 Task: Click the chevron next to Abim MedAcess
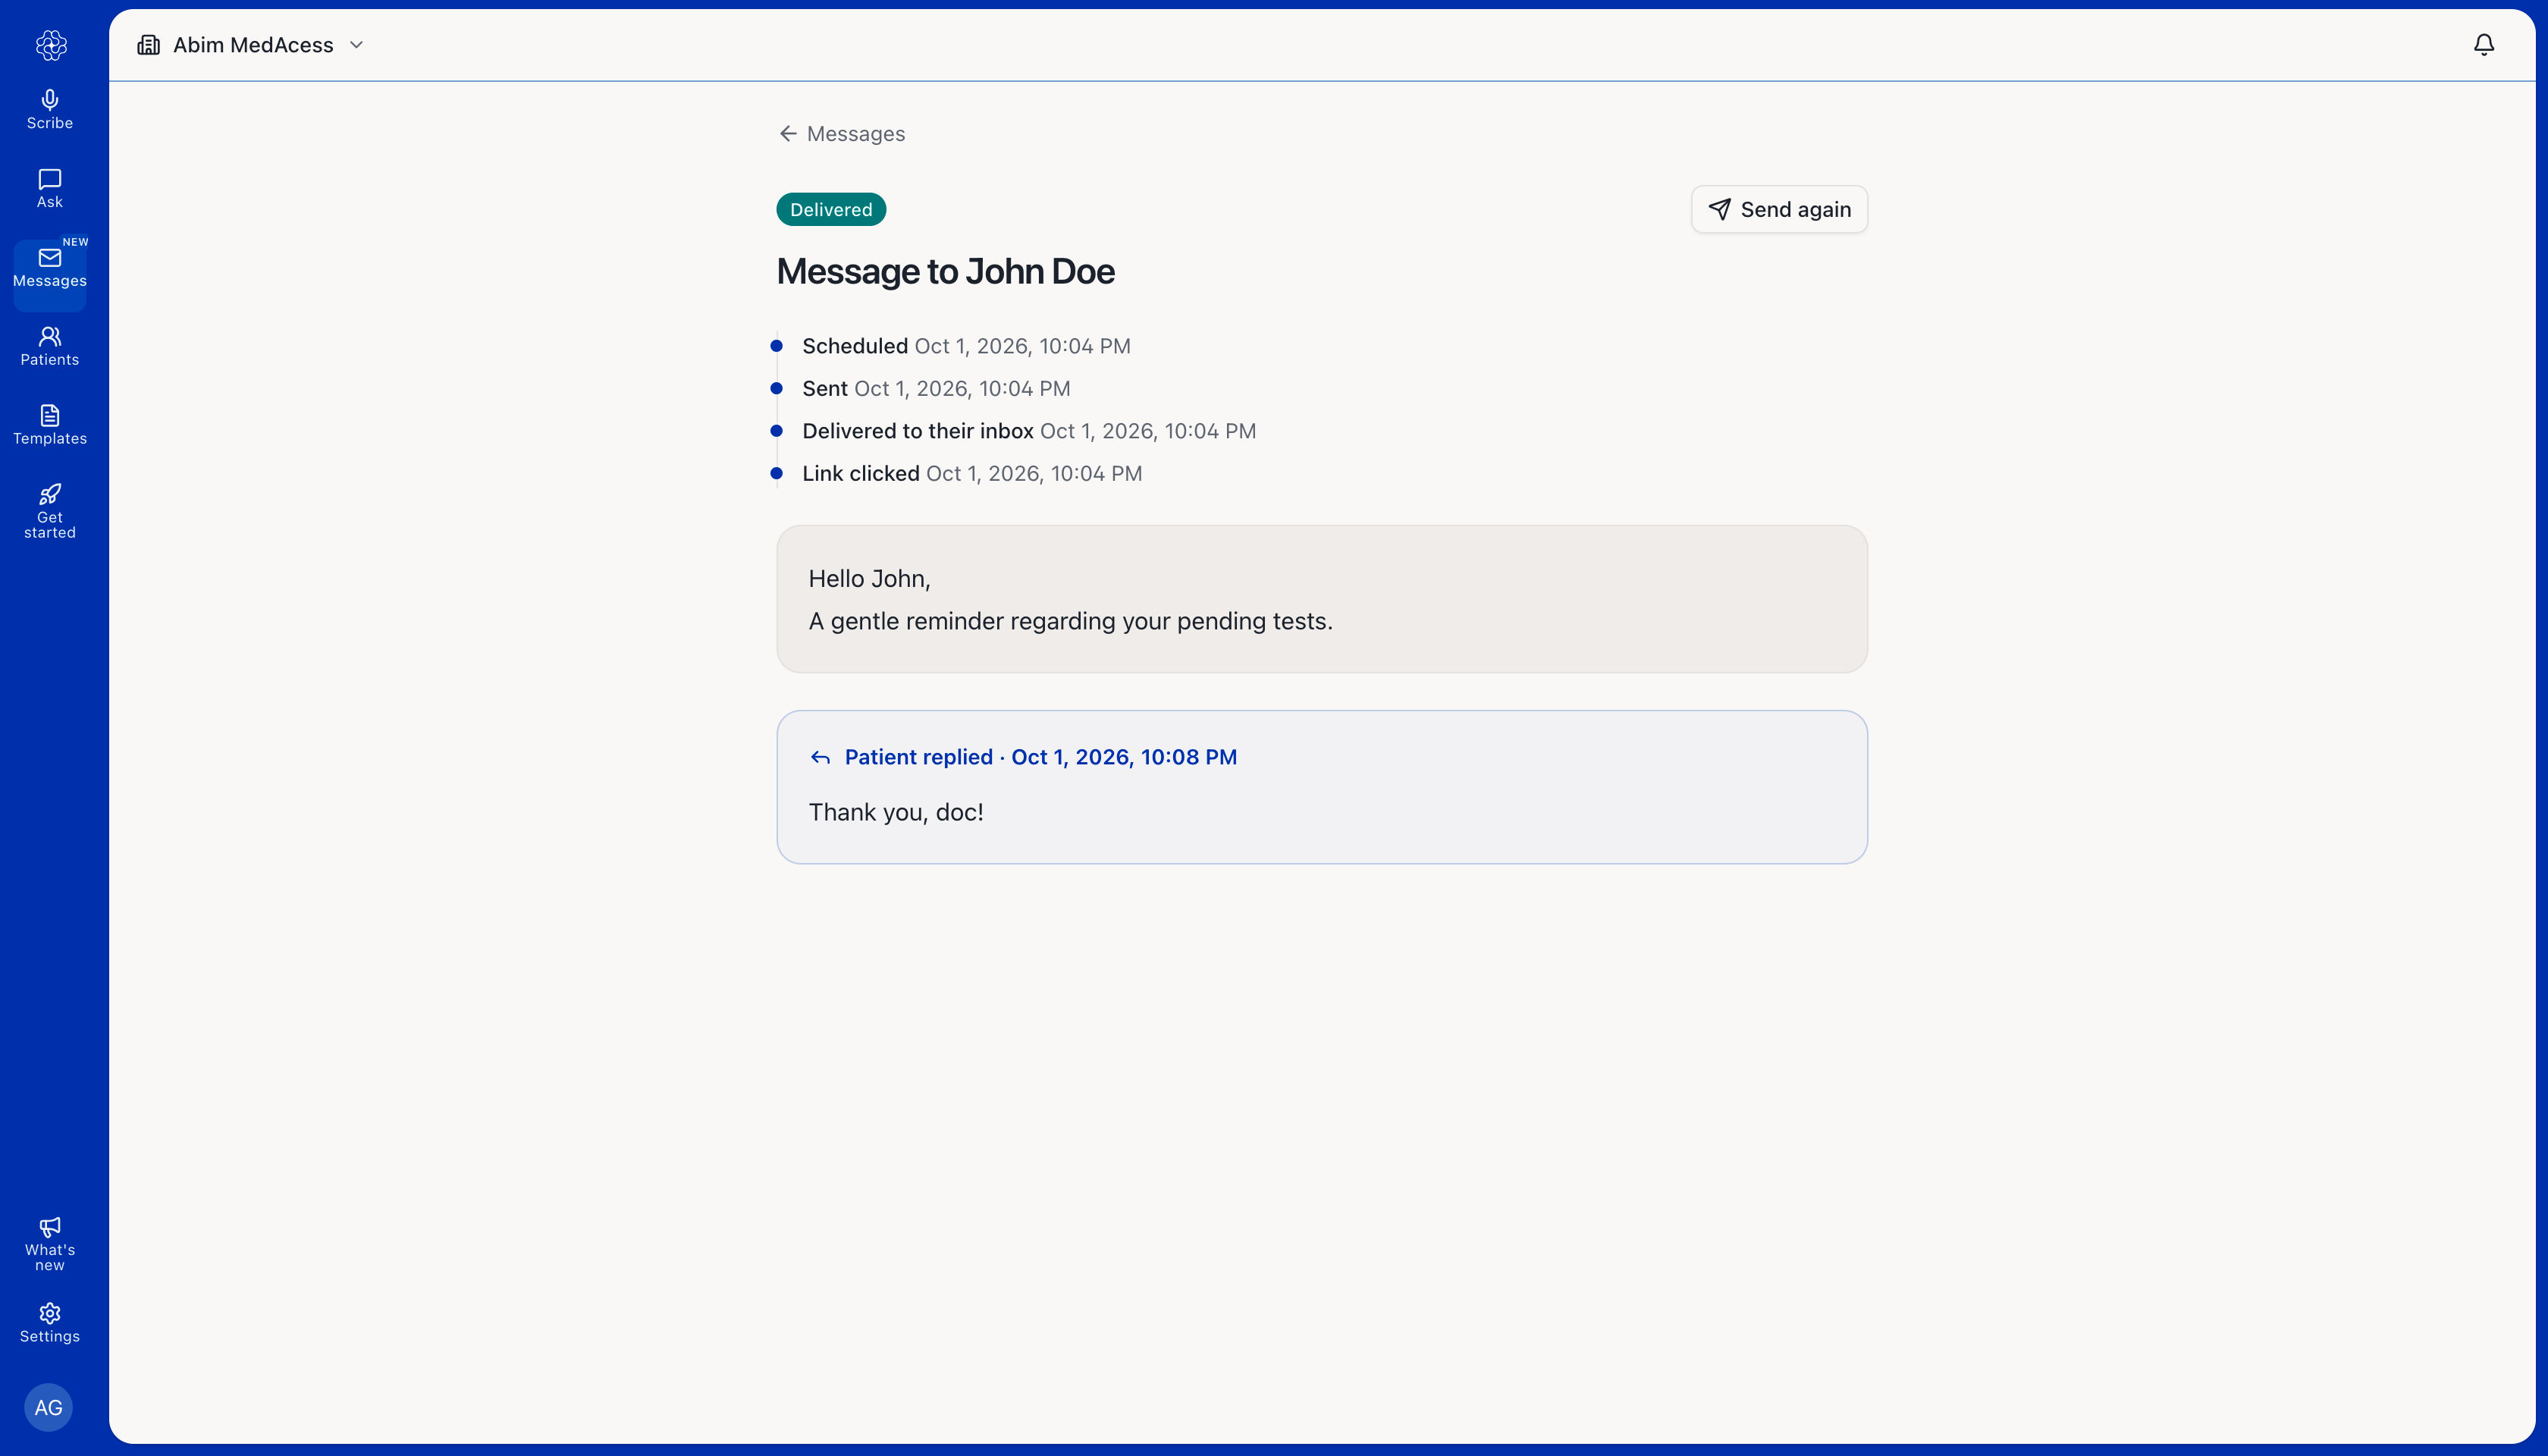coord(356,45)
